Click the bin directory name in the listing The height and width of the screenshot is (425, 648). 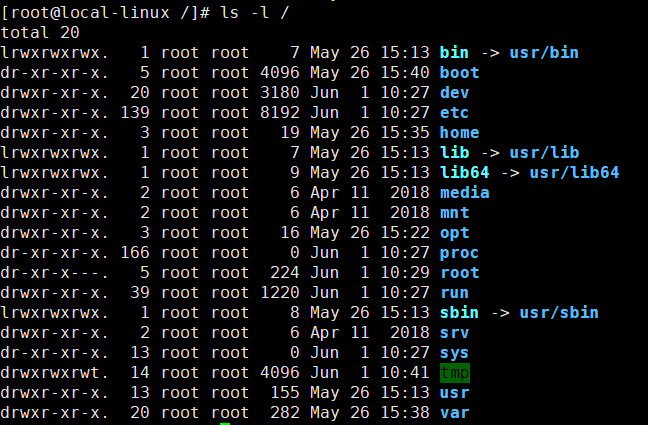tap(454, 52)
